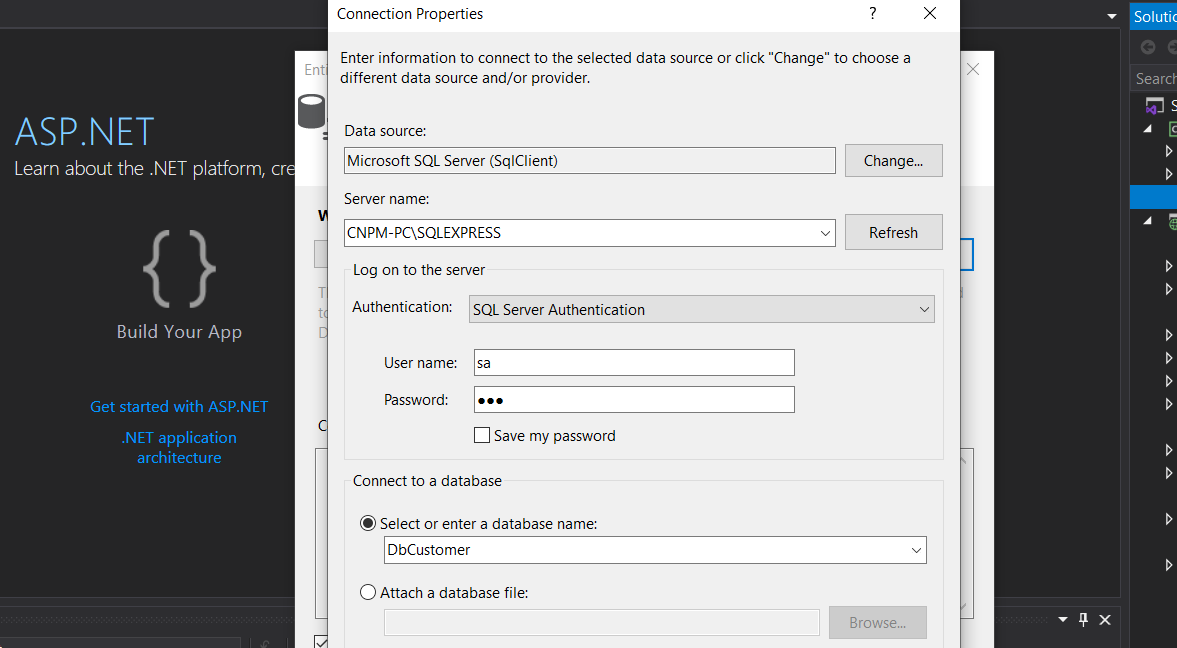Open the .NET application architecture link

179,448
